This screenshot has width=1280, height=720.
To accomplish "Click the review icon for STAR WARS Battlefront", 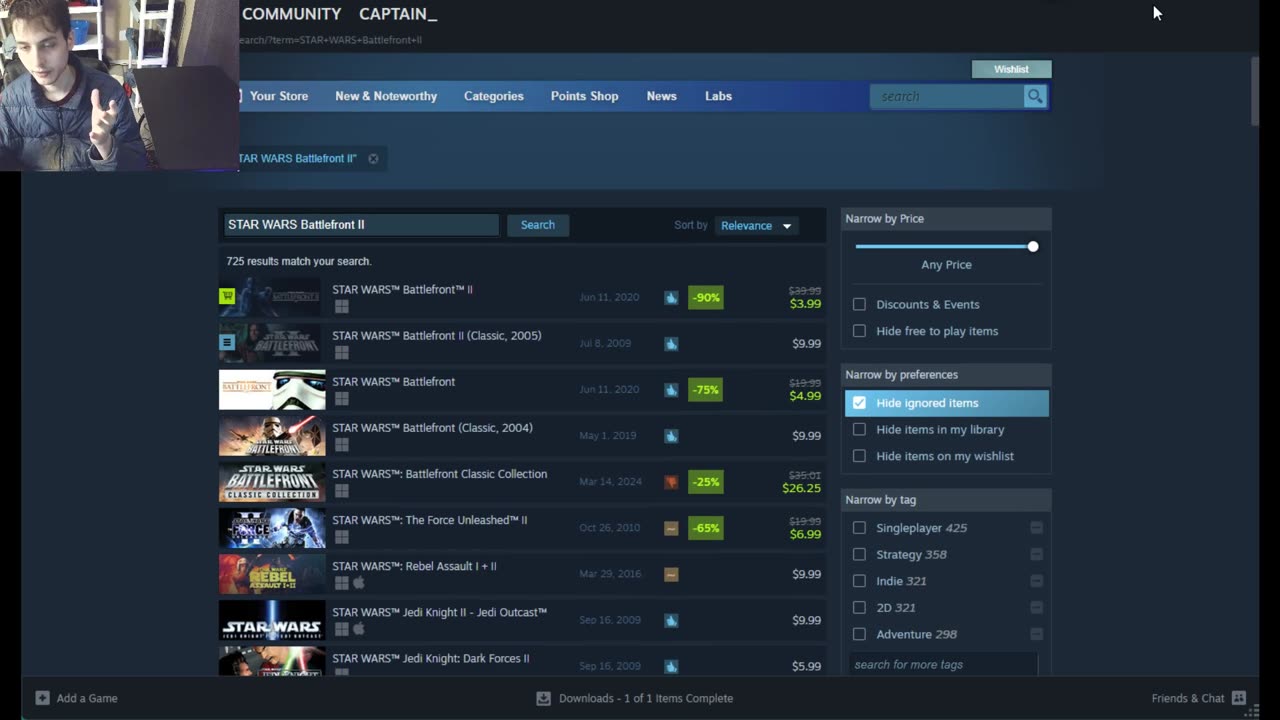I will (671, 389).
